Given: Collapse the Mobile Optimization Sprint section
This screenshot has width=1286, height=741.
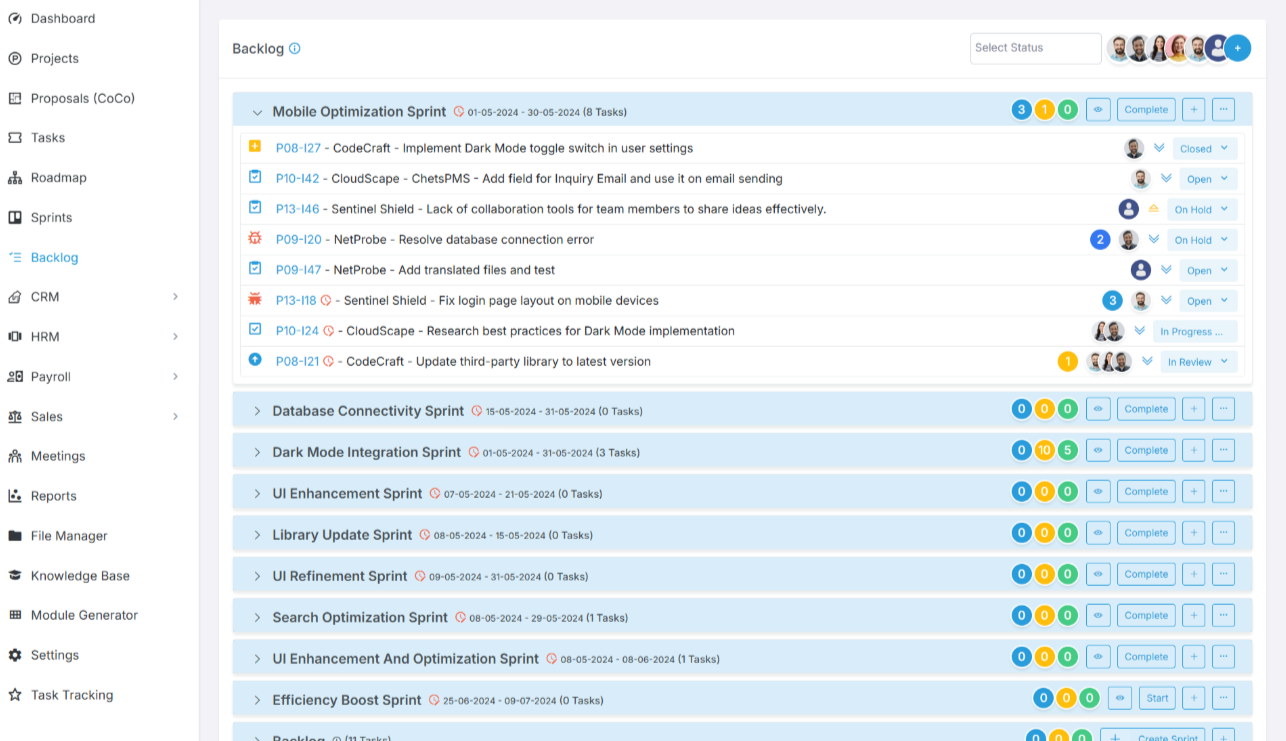Looking at the screenshot, I should 257,113.
